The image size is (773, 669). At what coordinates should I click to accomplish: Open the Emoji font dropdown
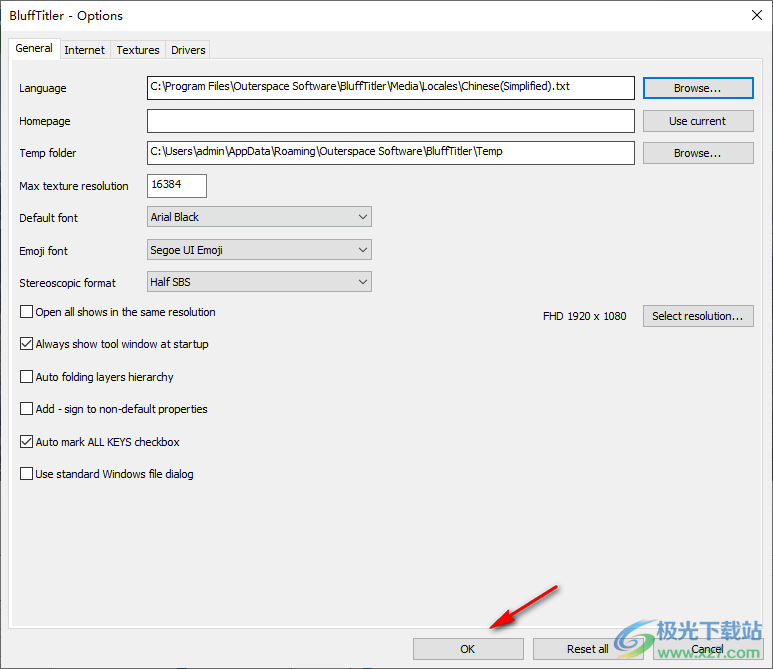point(259,250)
